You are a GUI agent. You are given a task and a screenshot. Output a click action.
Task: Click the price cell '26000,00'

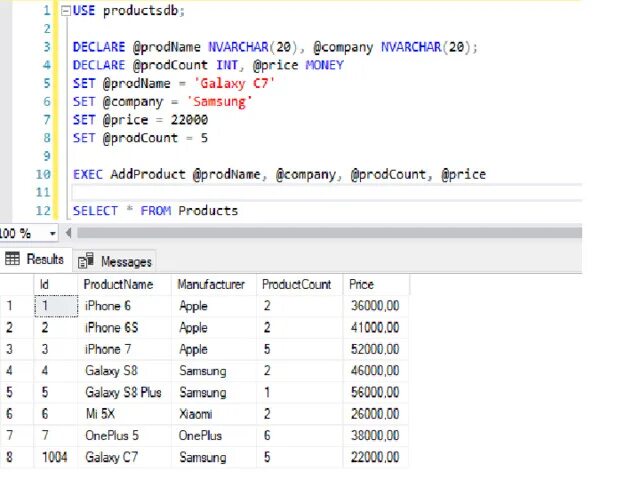click(376, 414)
